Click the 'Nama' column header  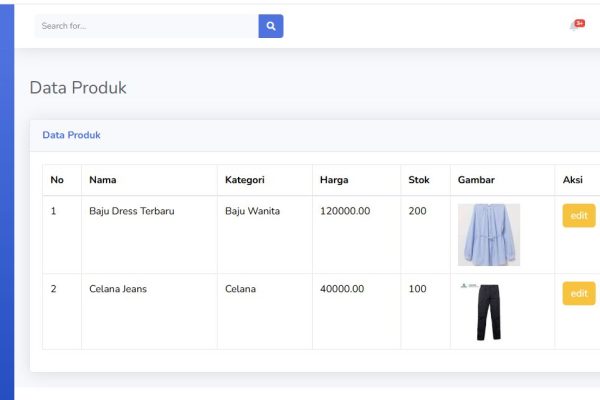[103, 180]
